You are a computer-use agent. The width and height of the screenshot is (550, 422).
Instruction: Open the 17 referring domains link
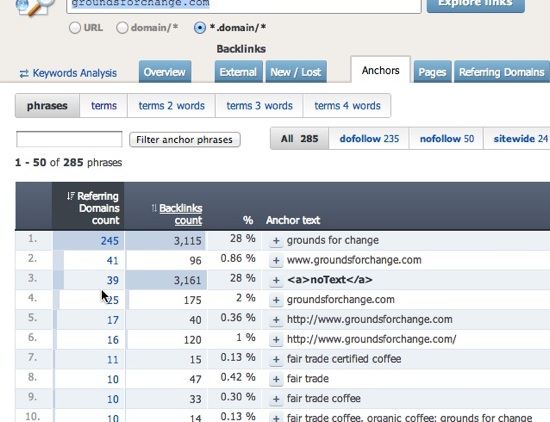click(113, 320)
